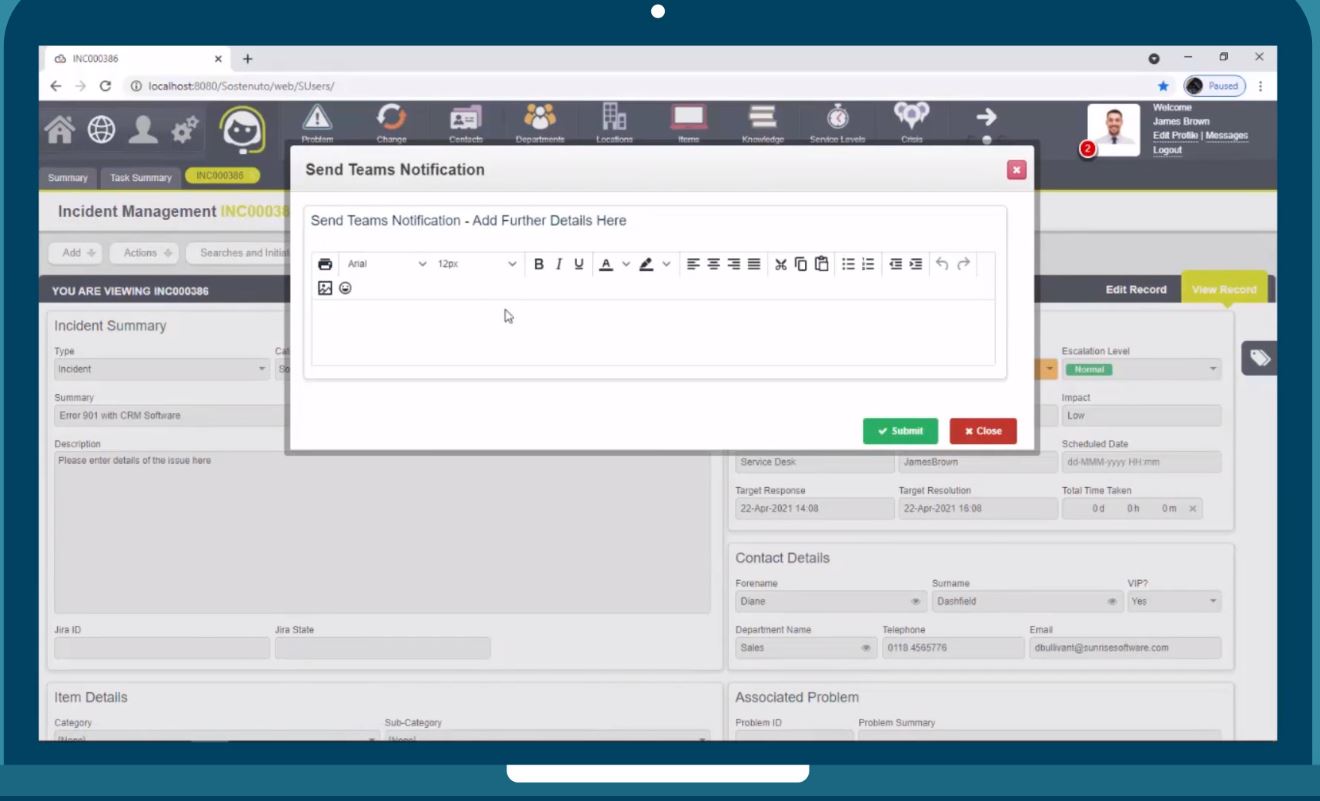This screenshot has width=1320, height=801.
Task: Click James Brown profile photo thumbnail
Action: [1114, 129]
